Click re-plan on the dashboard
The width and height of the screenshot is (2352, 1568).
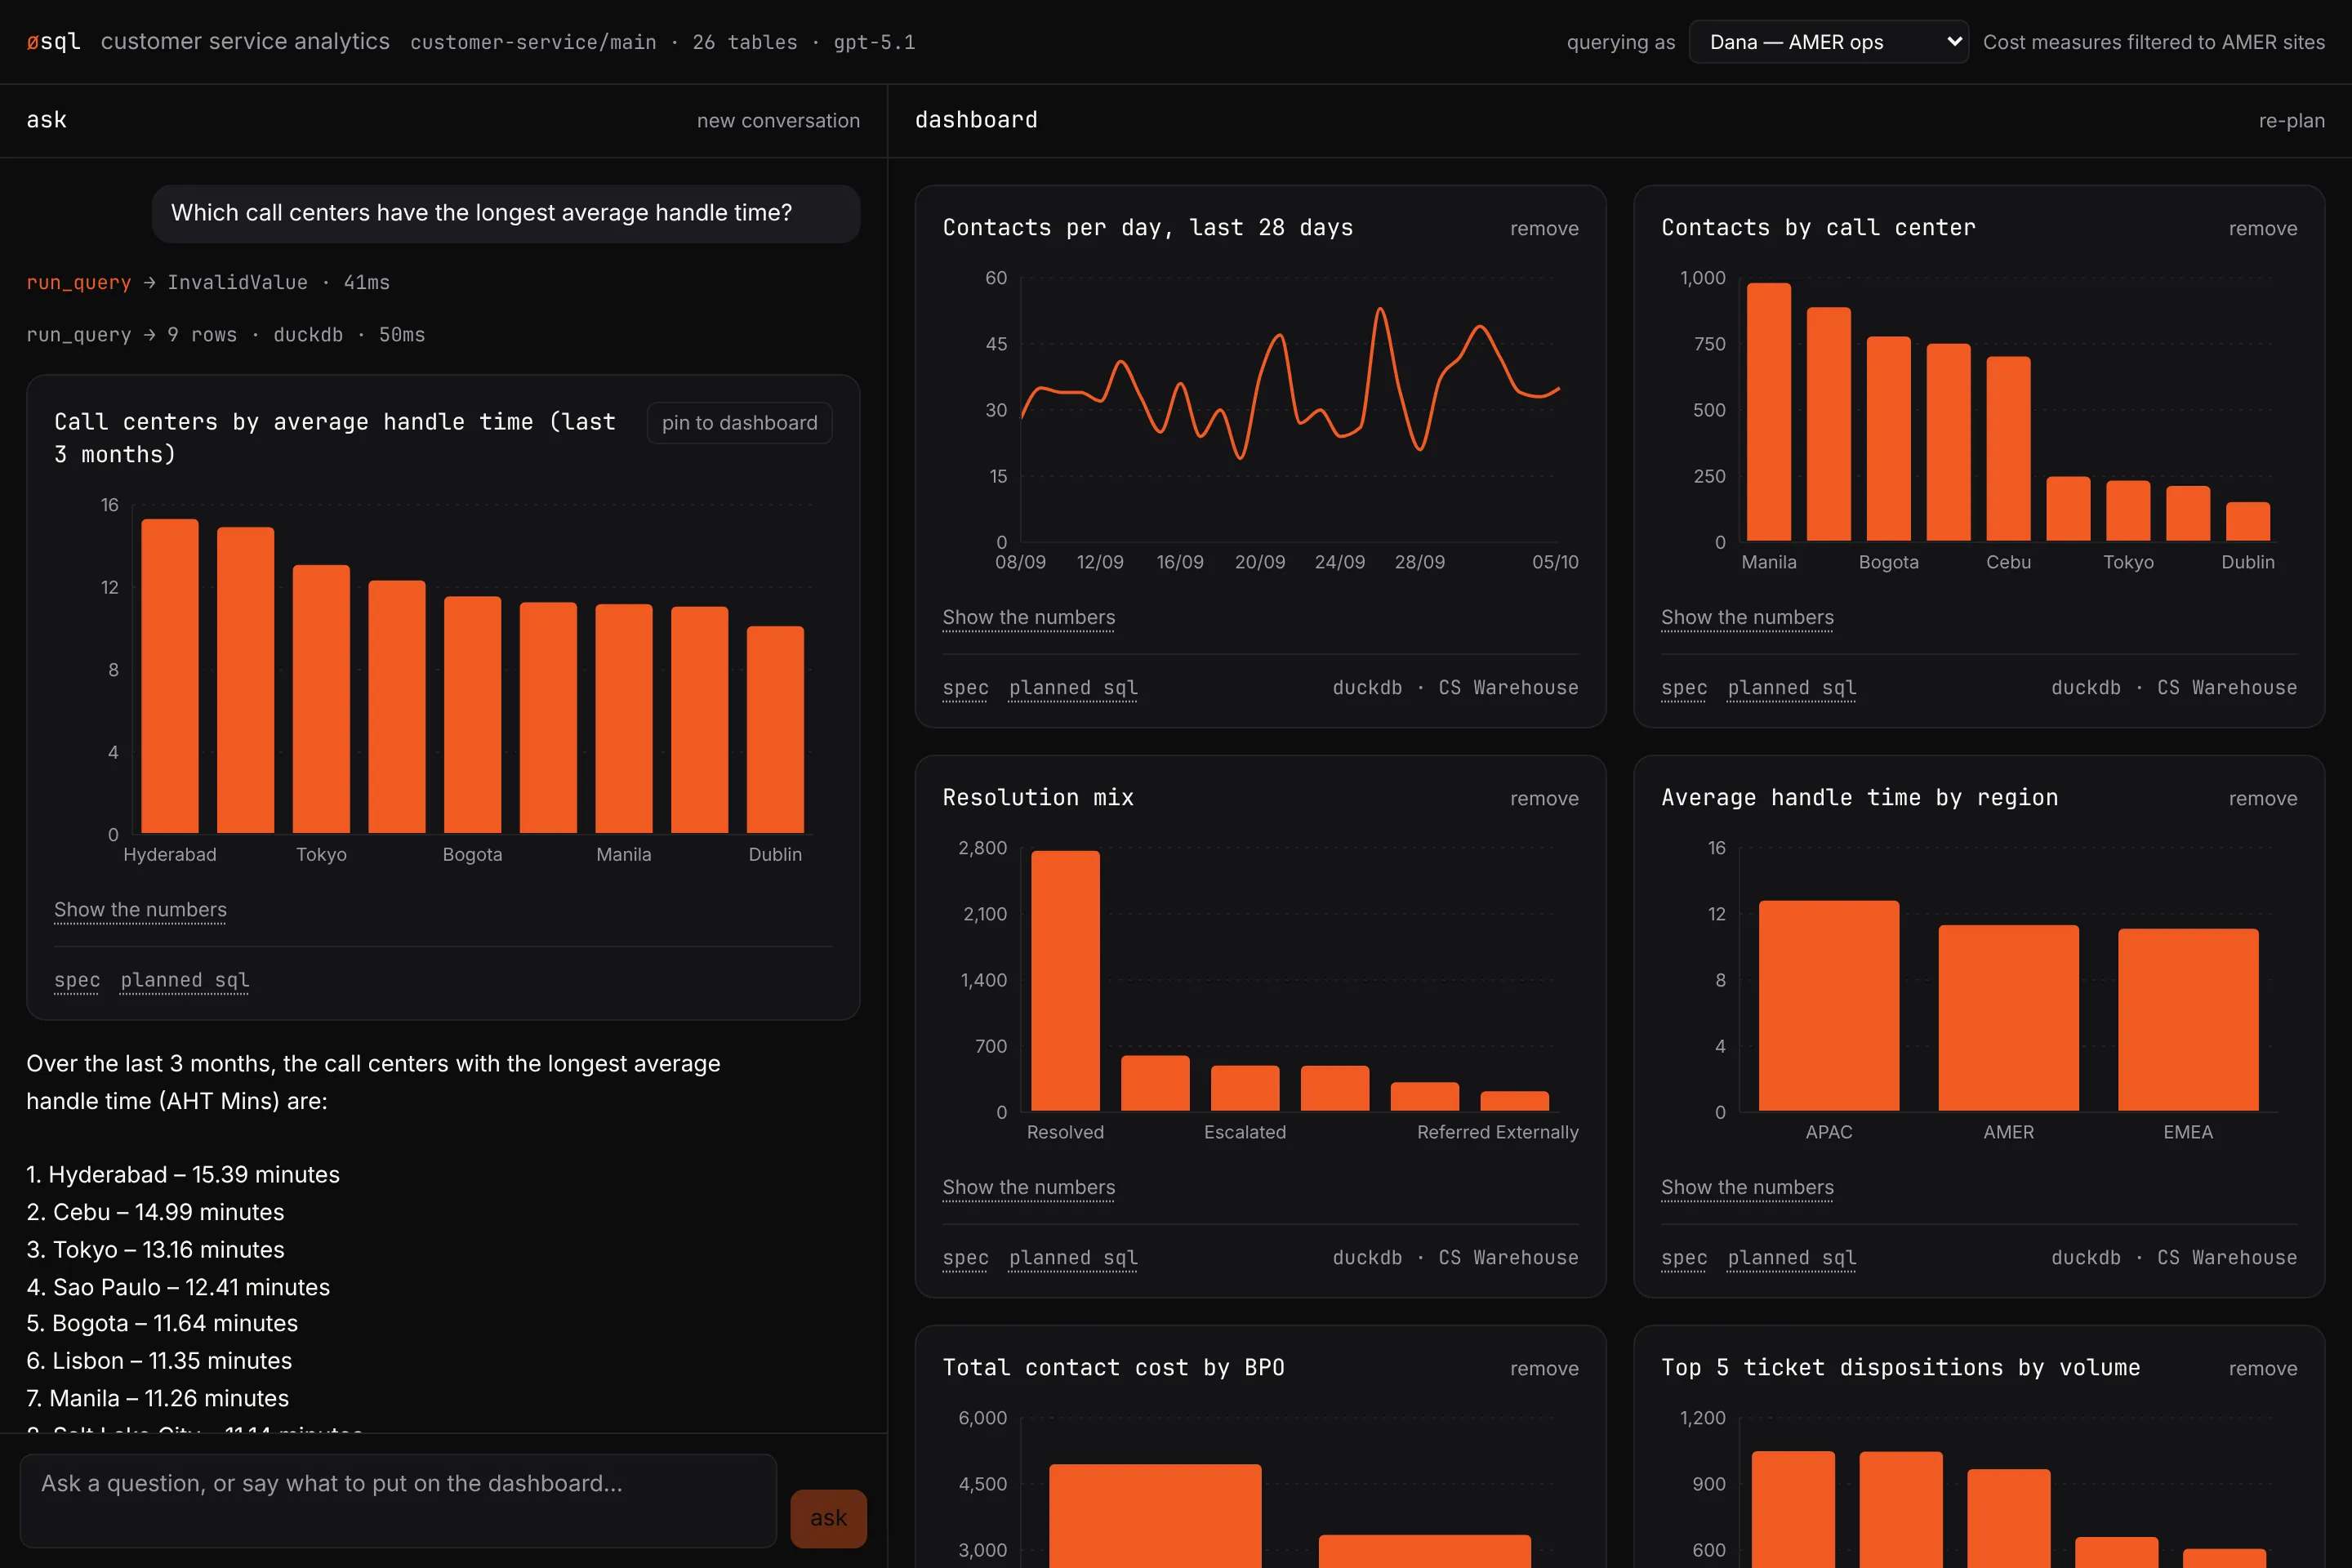tap(2291, 121)
